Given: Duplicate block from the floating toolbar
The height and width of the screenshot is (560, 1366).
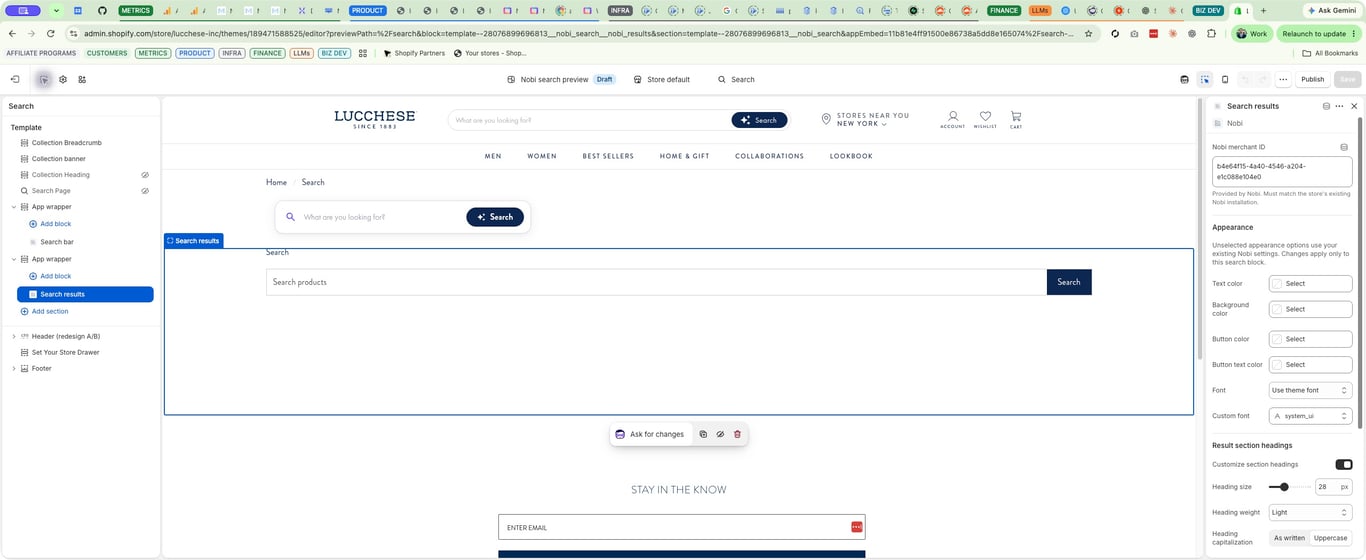Looking at the screenshot, I should click(703, 434).
